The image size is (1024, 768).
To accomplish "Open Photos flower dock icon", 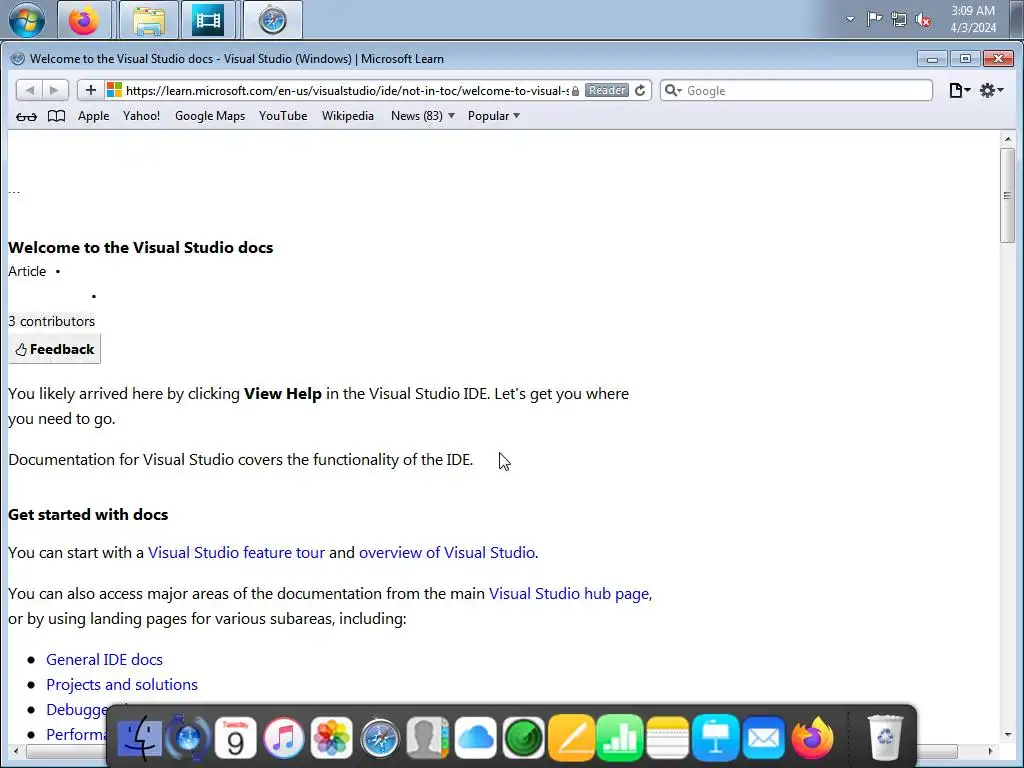I will click(332, 738).
